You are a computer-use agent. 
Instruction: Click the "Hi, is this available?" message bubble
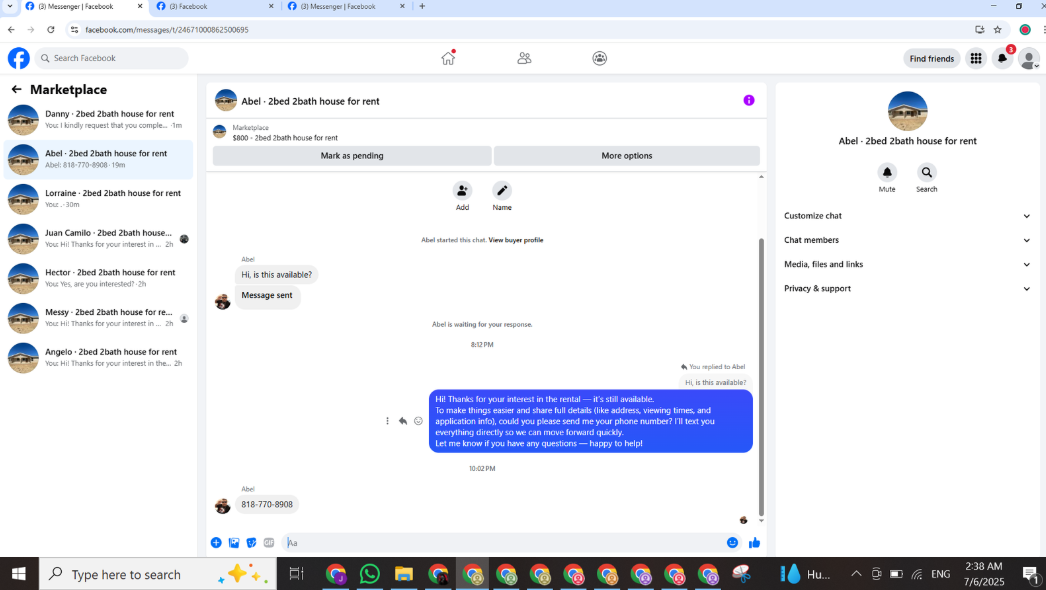[276, 274]
